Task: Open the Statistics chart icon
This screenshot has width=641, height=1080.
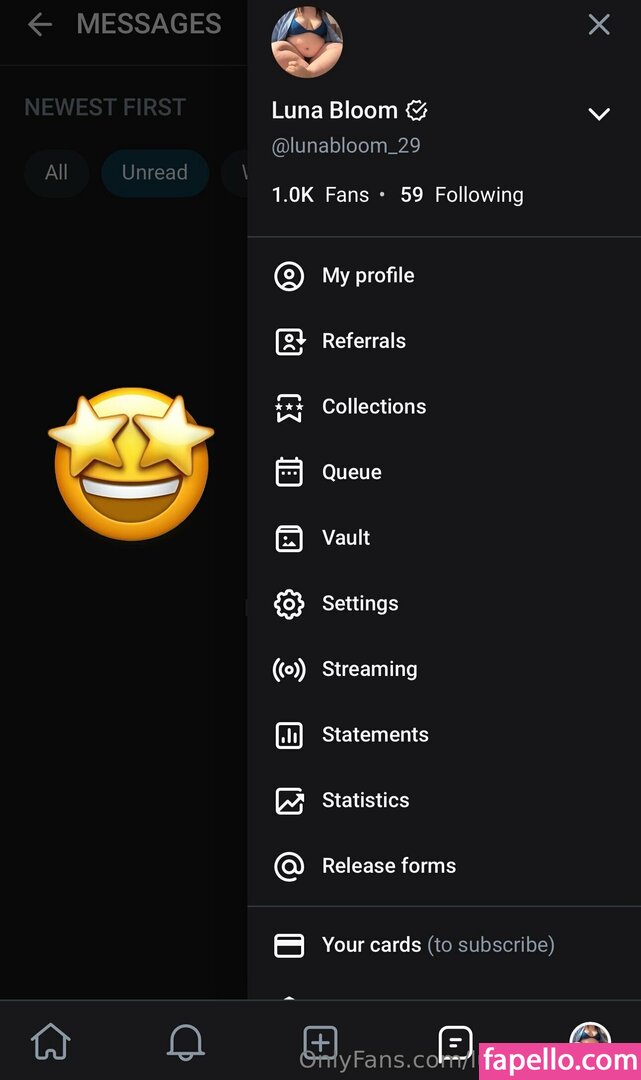Action: [x=289, y=800]
